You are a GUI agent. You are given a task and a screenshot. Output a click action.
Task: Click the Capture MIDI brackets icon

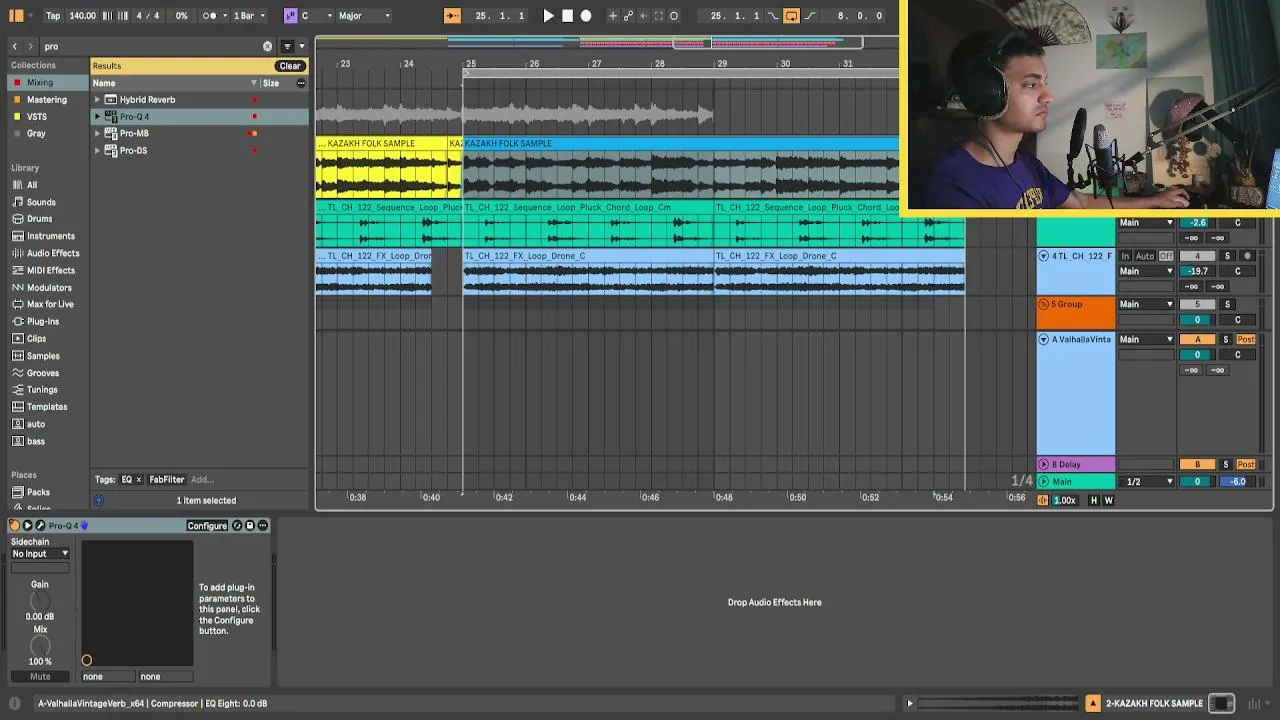pos(659,16)
